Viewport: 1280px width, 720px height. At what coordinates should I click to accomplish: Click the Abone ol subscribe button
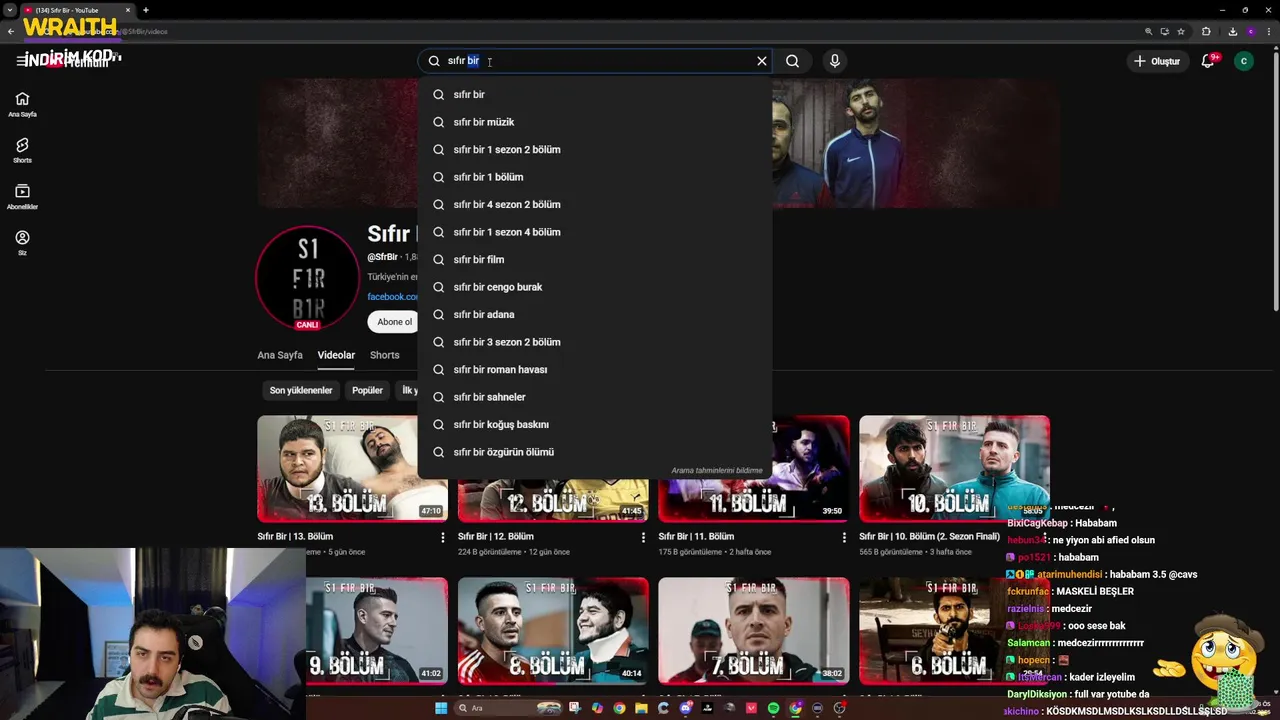[x=394, y=322]
